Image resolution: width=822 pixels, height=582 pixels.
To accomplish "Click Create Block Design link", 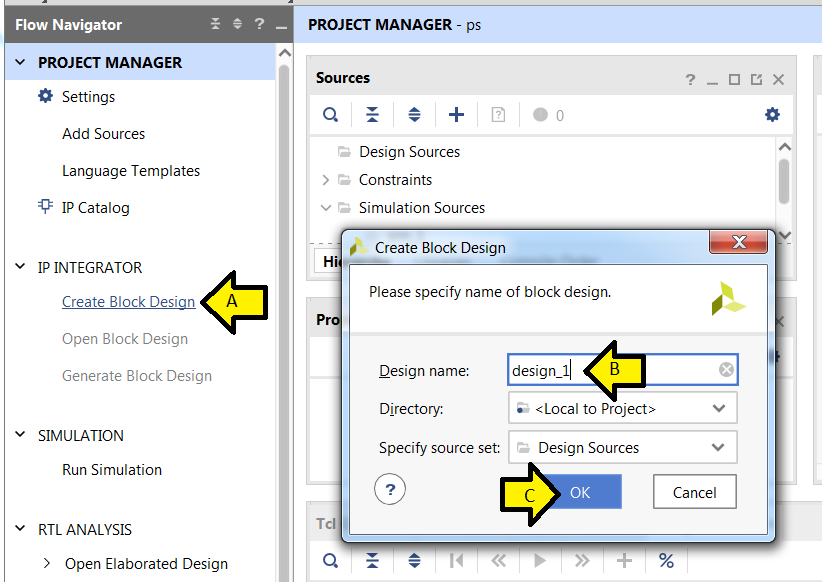I will [128, 302].
